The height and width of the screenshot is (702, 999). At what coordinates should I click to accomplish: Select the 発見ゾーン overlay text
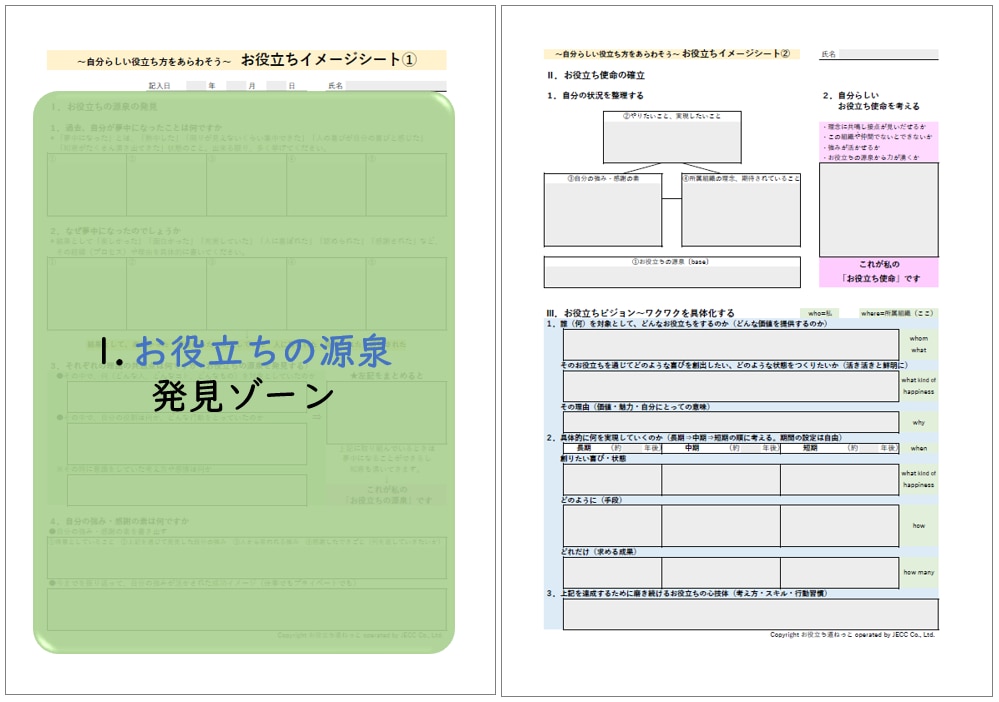(243, 396)
